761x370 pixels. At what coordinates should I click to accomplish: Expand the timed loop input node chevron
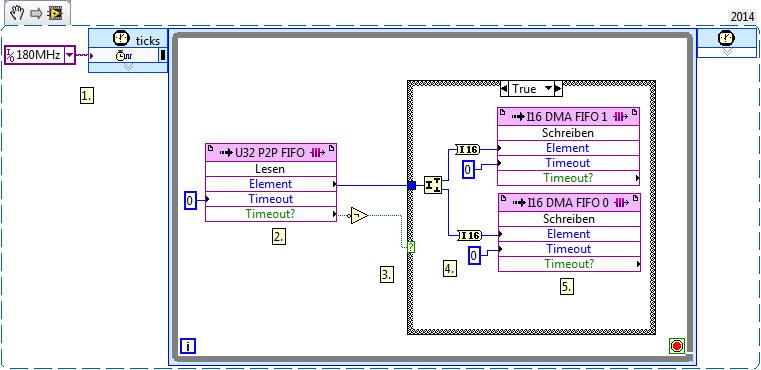128,67
